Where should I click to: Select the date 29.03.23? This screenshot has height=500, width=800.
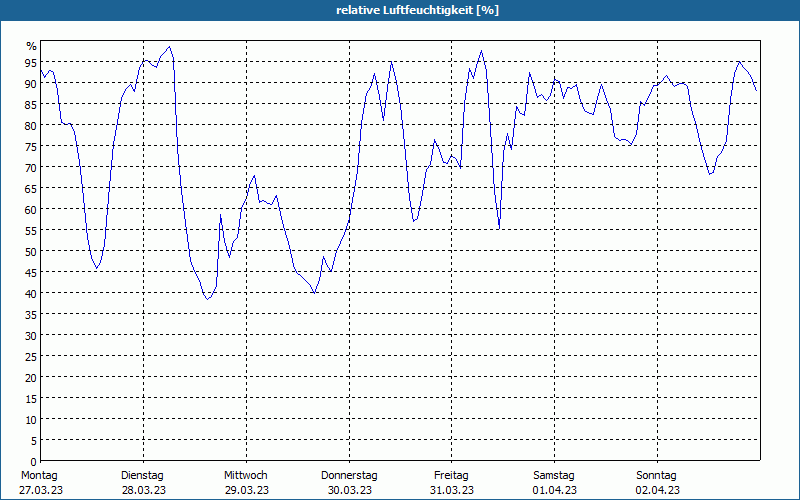[246, 490]
